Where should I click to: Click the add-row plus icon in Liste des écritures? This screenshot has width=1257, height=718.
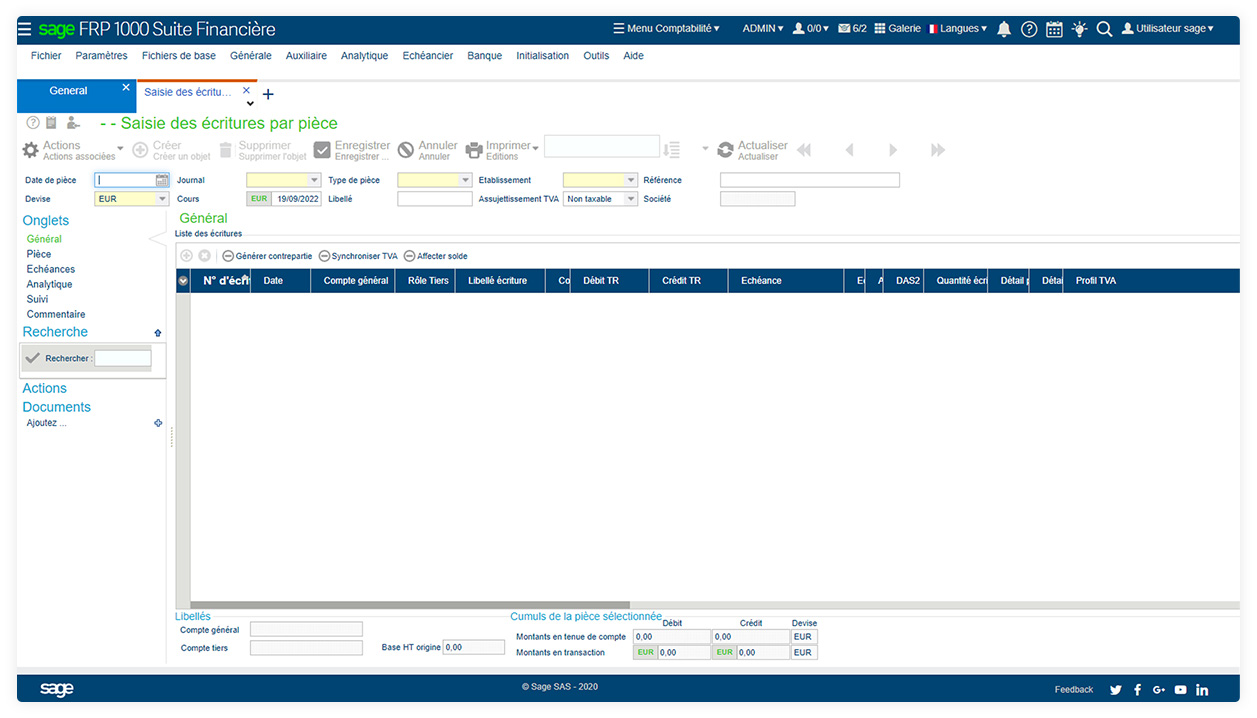pyautogui.click(x=186, y=256)
